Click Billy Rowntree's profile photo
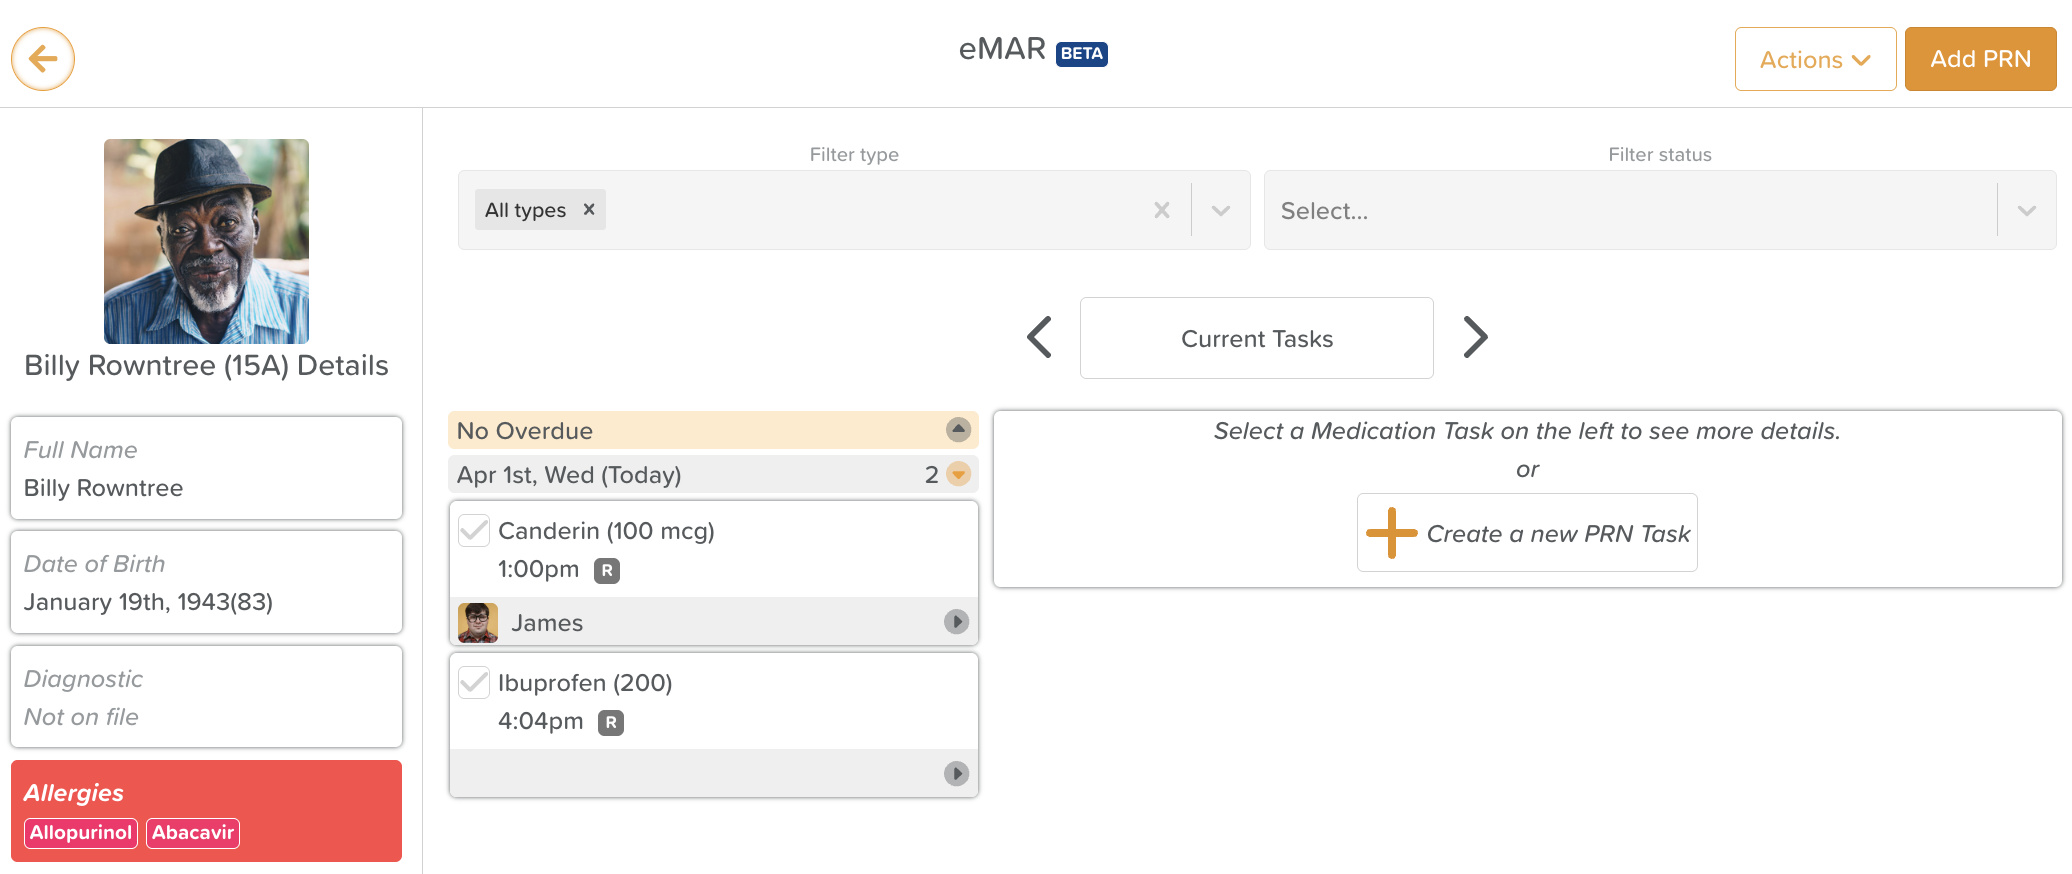Viewport: 2072px width, 874px height. click(206, 241)
